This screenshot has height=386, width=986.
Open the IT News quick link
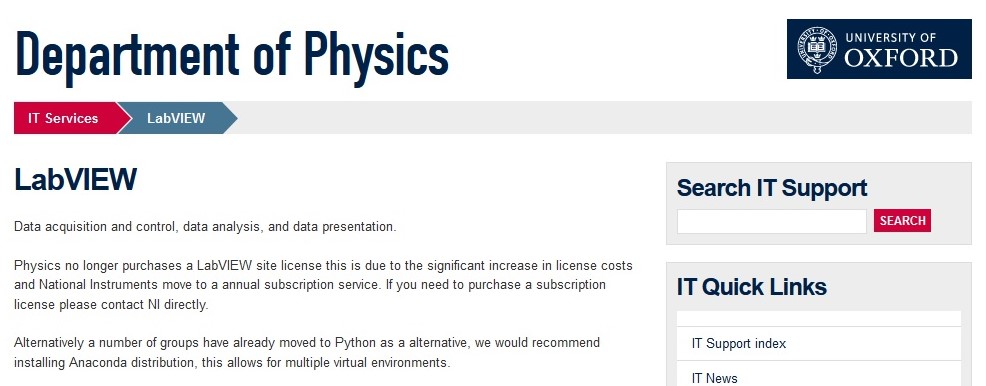point(819,377)
